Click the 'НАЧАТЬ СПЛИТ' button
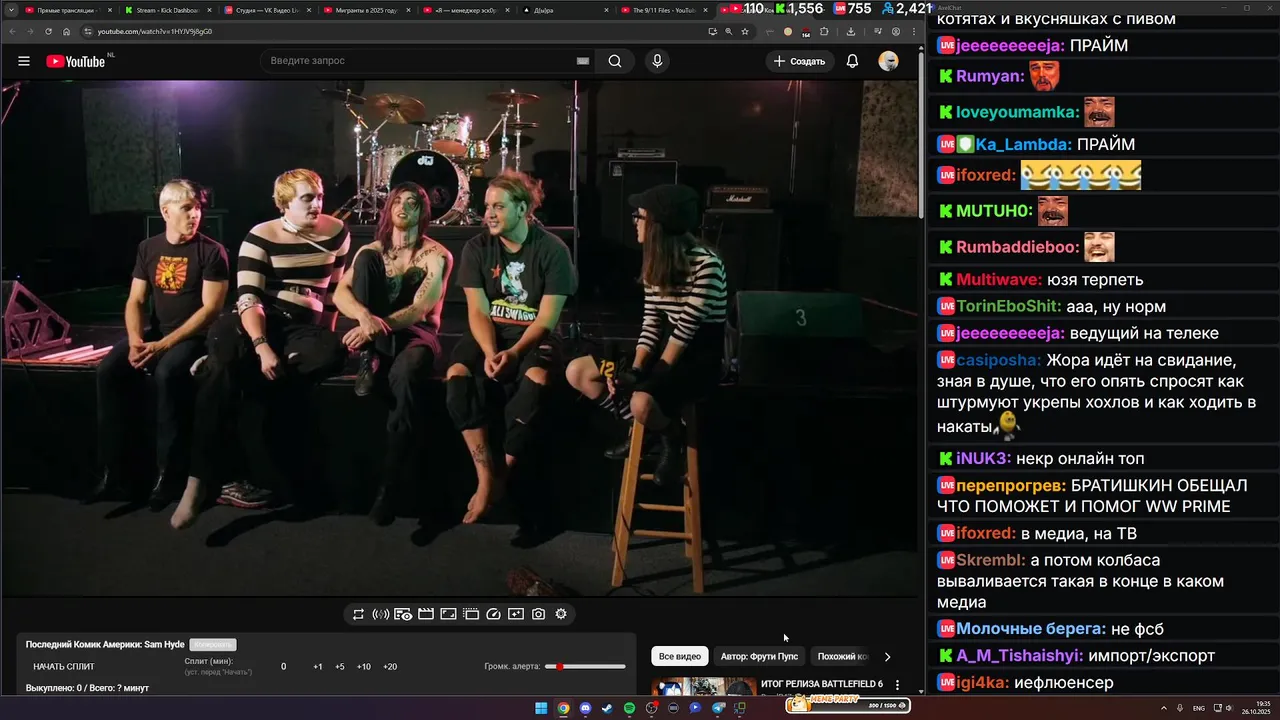This screenshot has height=720, width=1280. click(64, 667)
